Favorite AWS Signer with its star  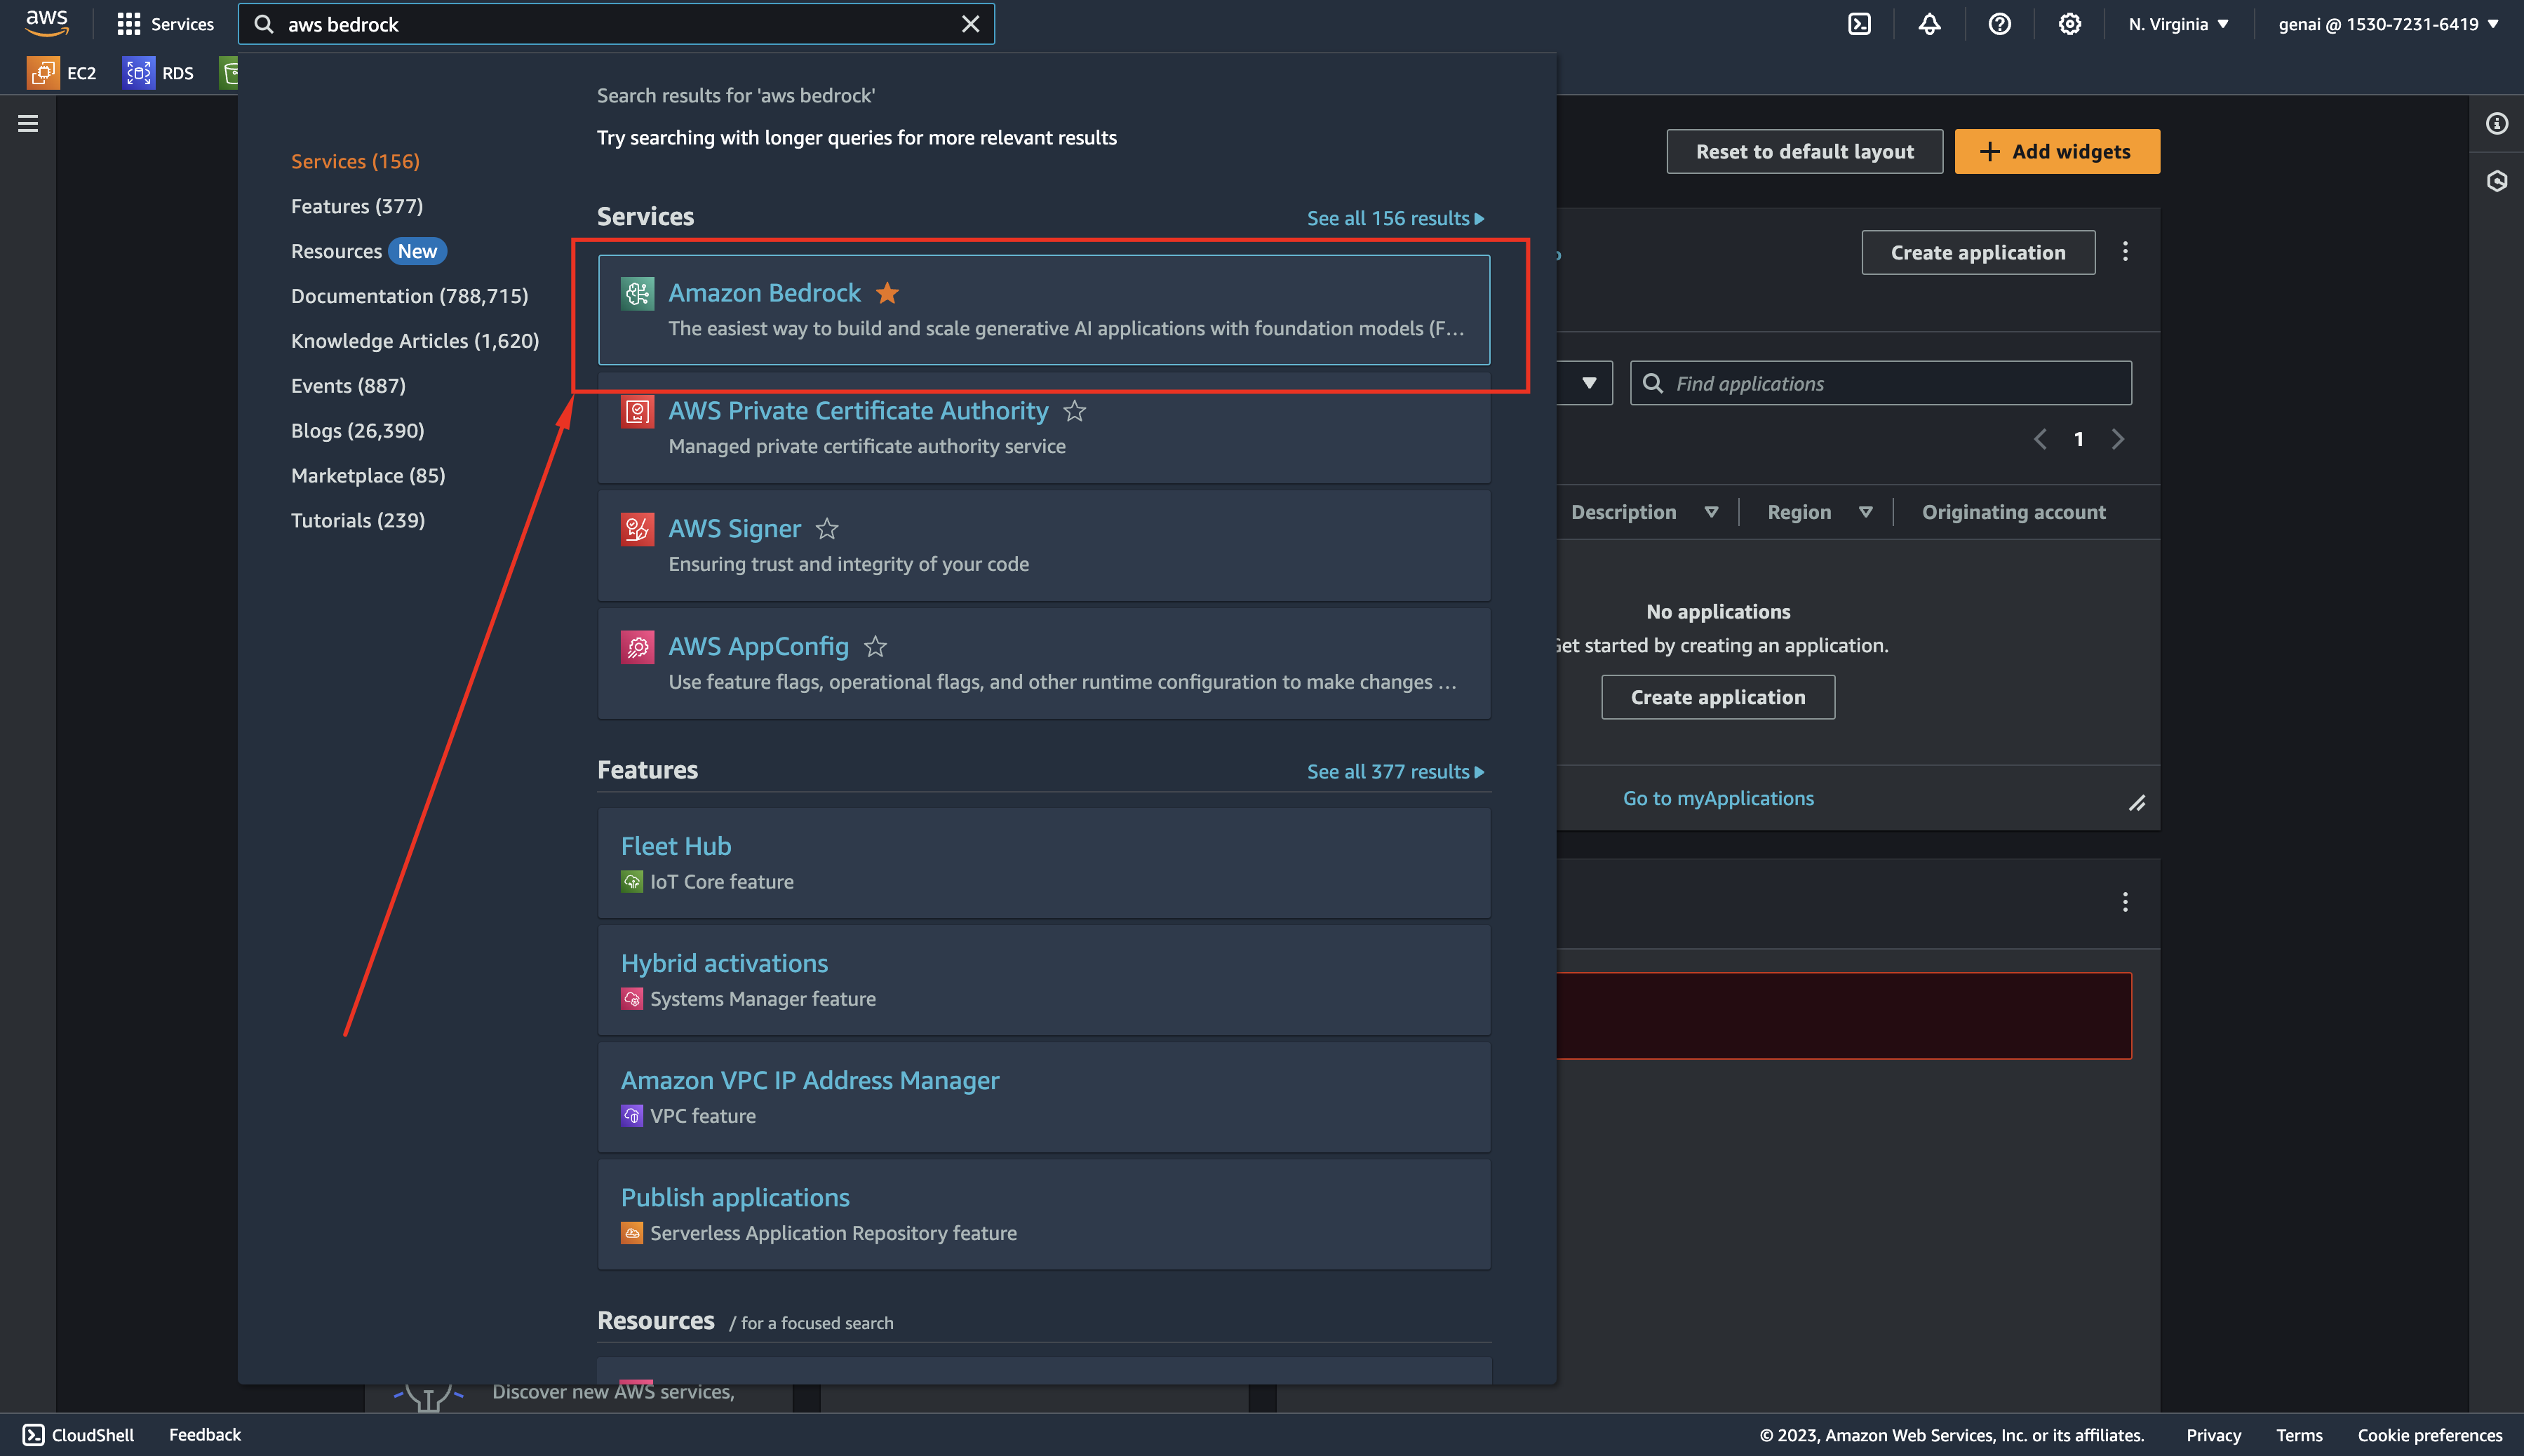point(828,529)
